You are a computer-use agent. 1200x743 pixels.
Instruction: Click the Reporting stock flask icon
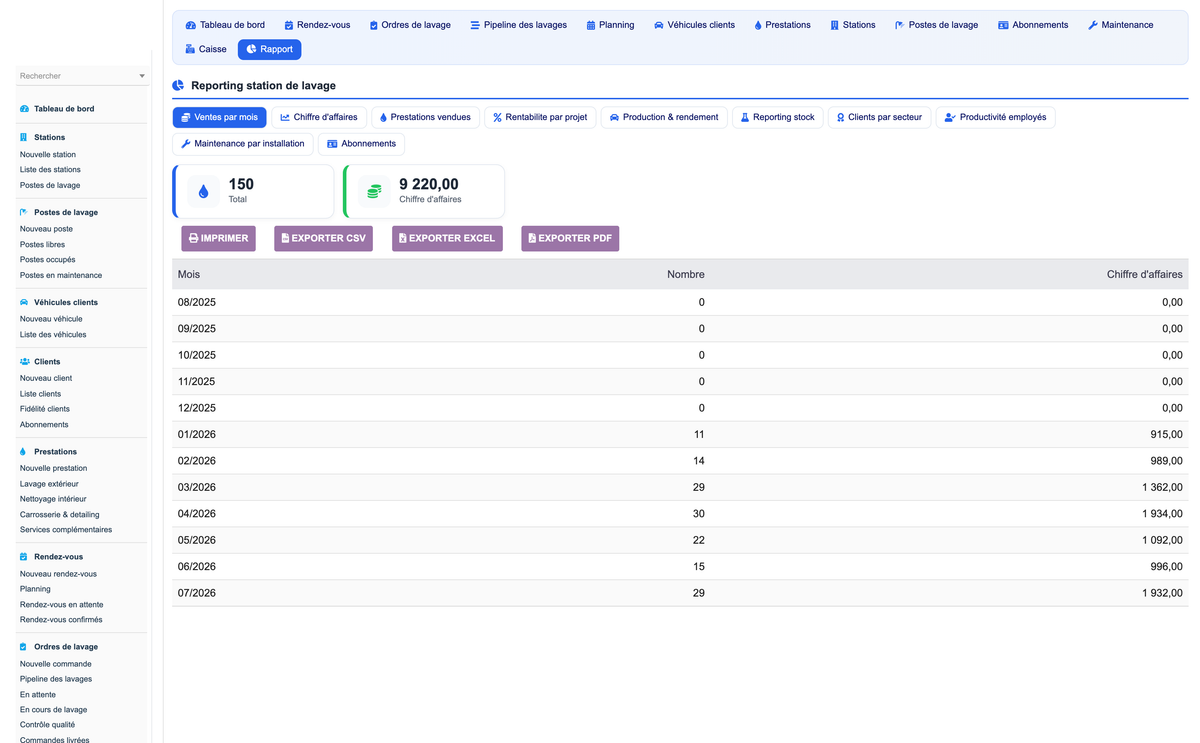[x=745, y=117]
